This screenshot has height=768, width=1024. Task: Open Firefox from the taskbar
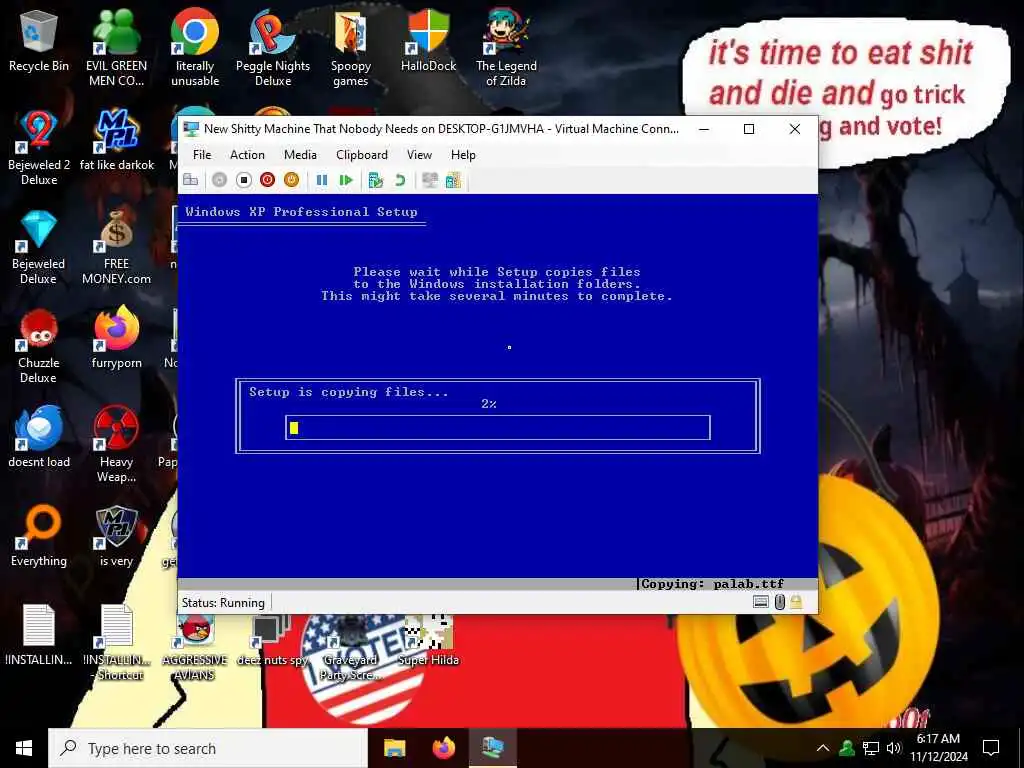tap(444, 748)
